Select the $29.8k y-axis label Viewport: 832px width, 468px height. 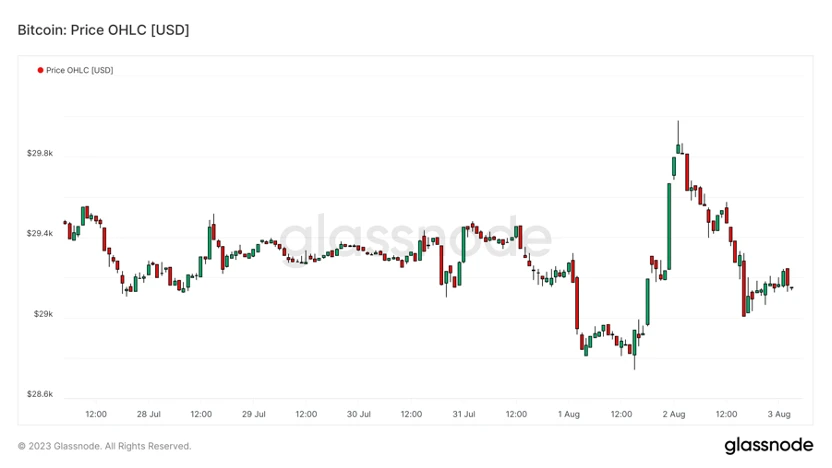pos(40,154)
